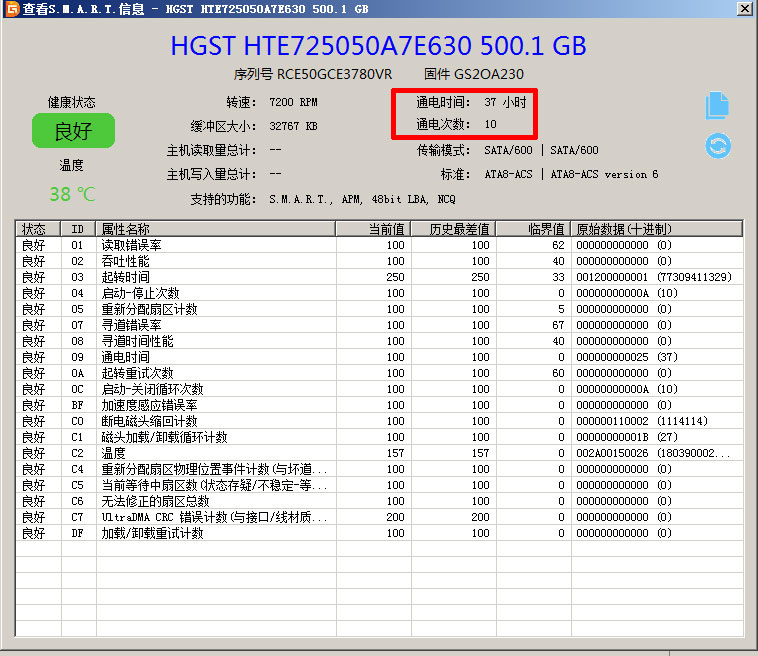Click threshold value 62 in 读取错误率 row

pyautogui.click(x=558, y=245)
